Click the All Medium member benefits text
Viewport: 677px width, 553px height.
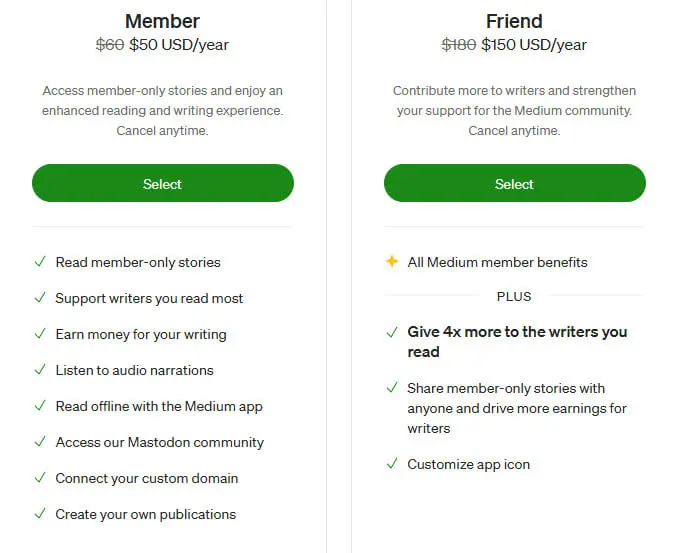(x=497, y=262)
